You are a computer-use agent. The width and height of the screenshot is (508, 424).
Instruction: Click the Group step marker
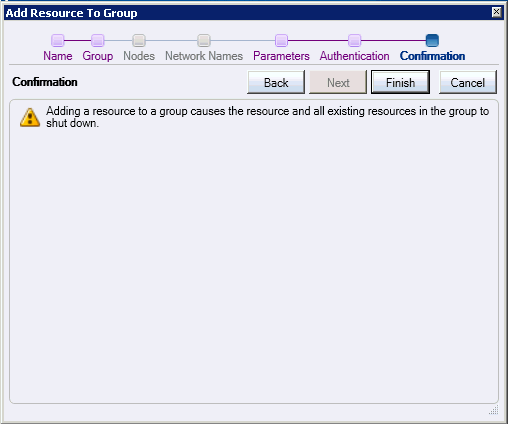[x=98, y=40]
